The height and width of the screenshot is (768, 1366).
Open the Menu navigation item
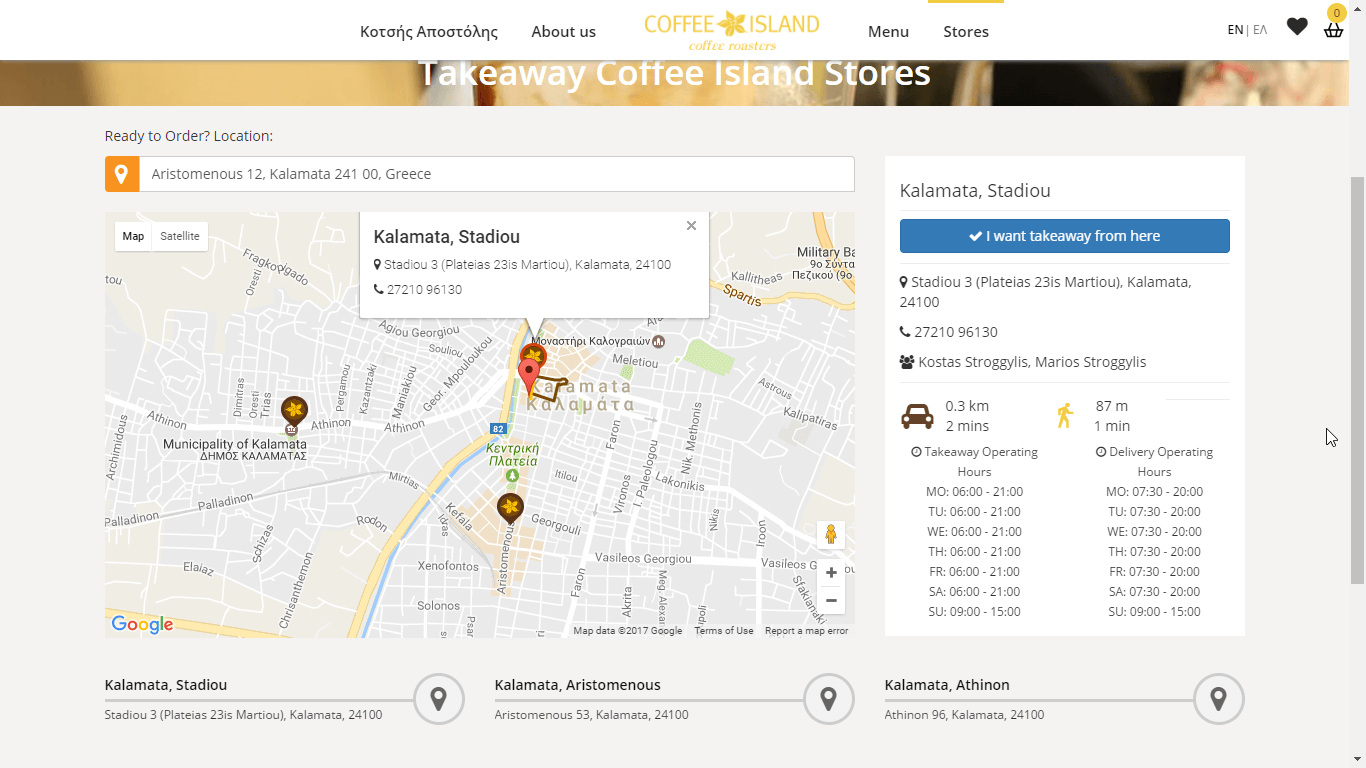(888, 31)
